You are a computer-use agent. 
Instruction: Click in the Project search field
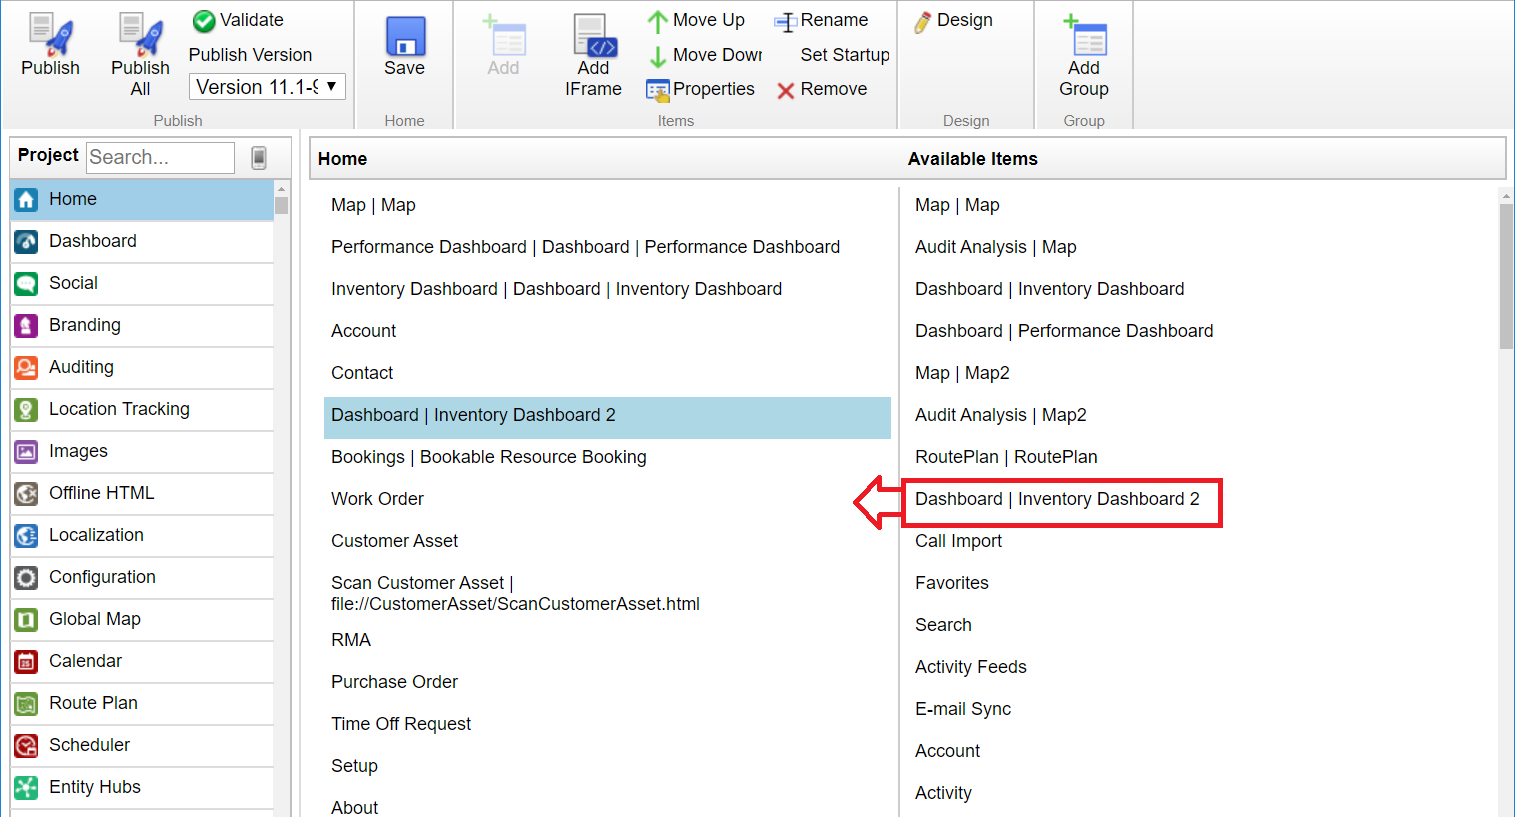click(160, 157)
